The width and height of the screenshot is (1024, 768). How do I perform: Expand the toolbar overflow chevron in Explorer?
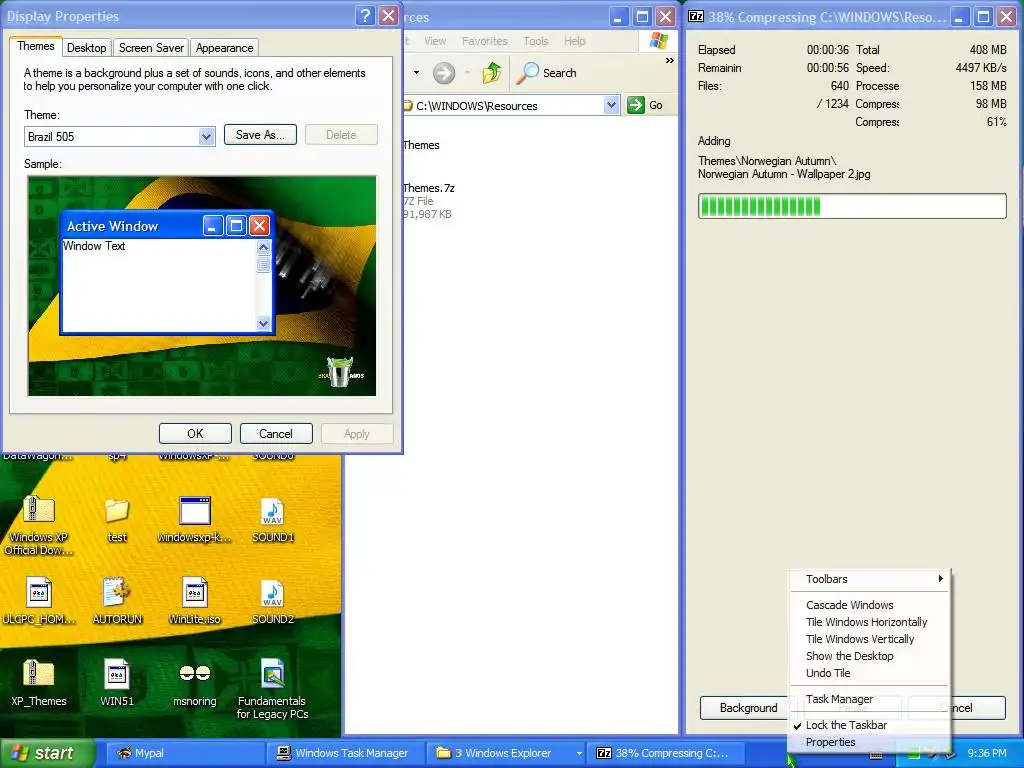pos(669,61)
